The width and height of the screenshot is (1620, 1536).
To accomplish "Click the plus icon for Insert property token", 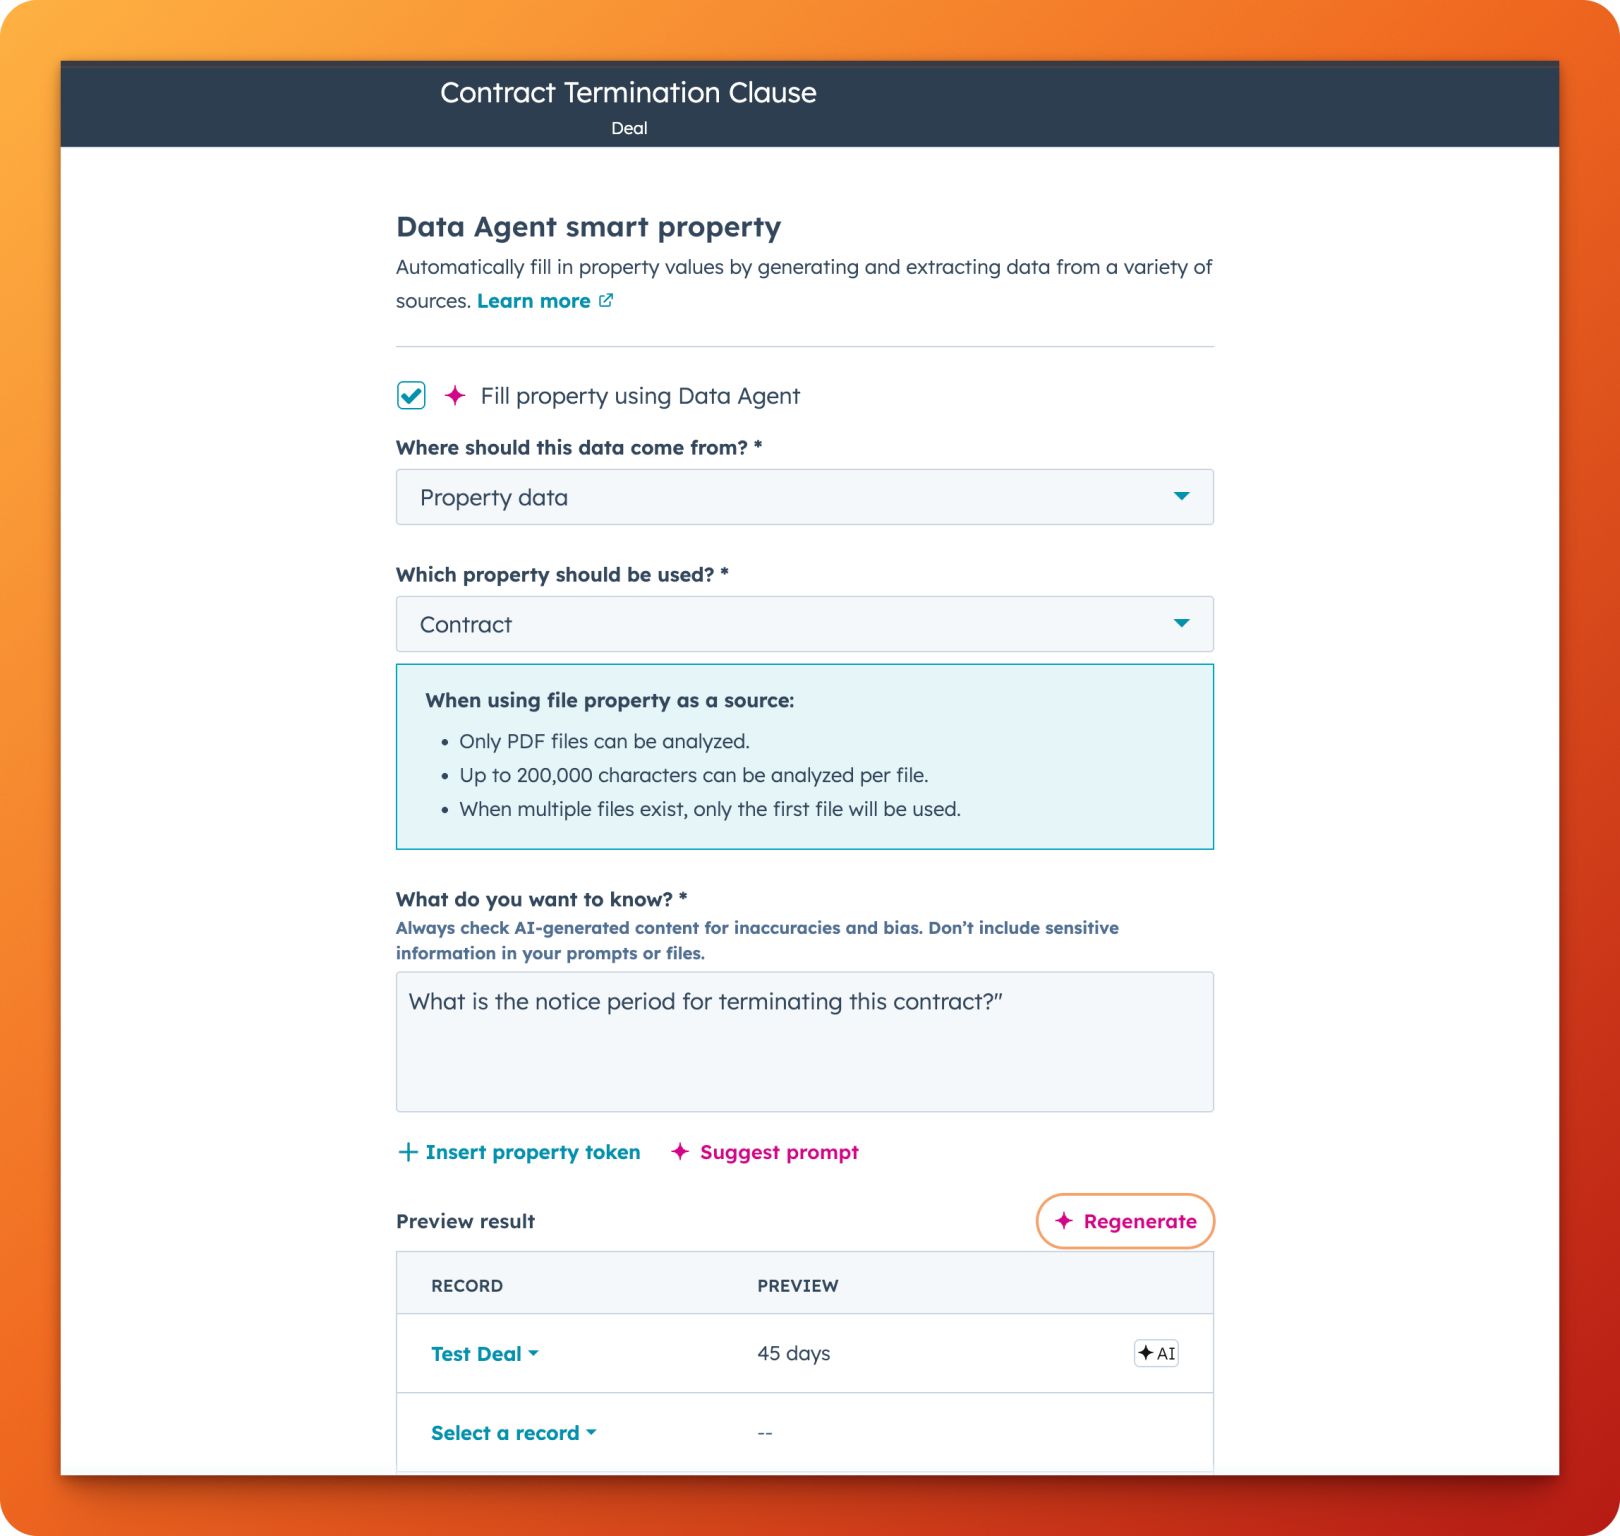I will (408, 1152).
